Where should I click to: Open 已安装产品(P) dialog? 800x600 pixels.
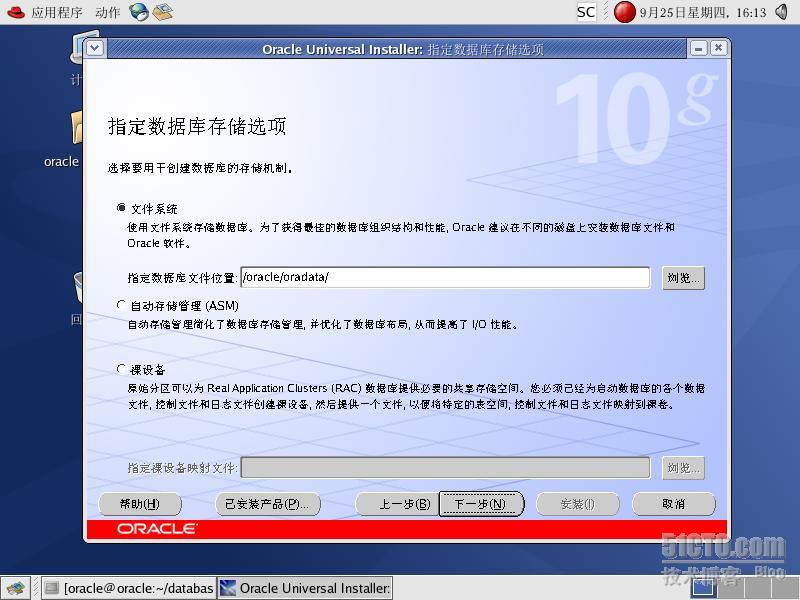[268, 504]
